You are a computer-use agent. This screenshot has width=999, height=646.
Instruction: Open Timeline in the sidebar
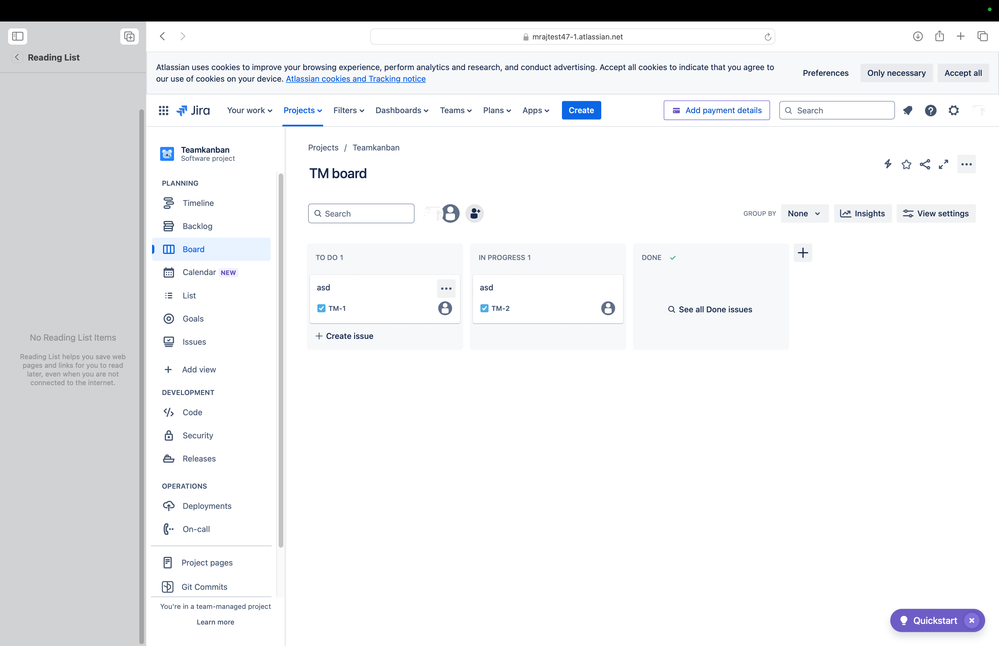pyautogui.click(x=211, y=203)
